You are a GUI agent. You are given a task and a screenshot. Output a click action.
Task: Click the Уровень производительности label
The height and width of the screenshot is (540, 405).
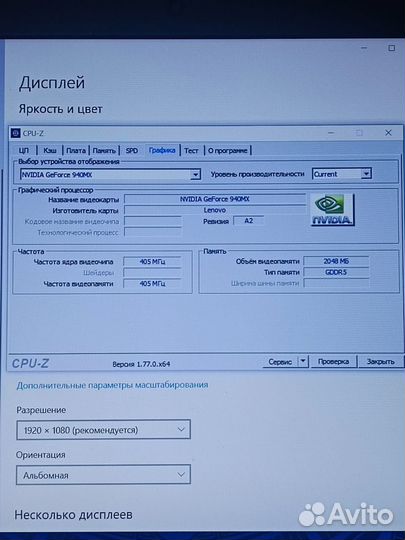coord(258,174)
